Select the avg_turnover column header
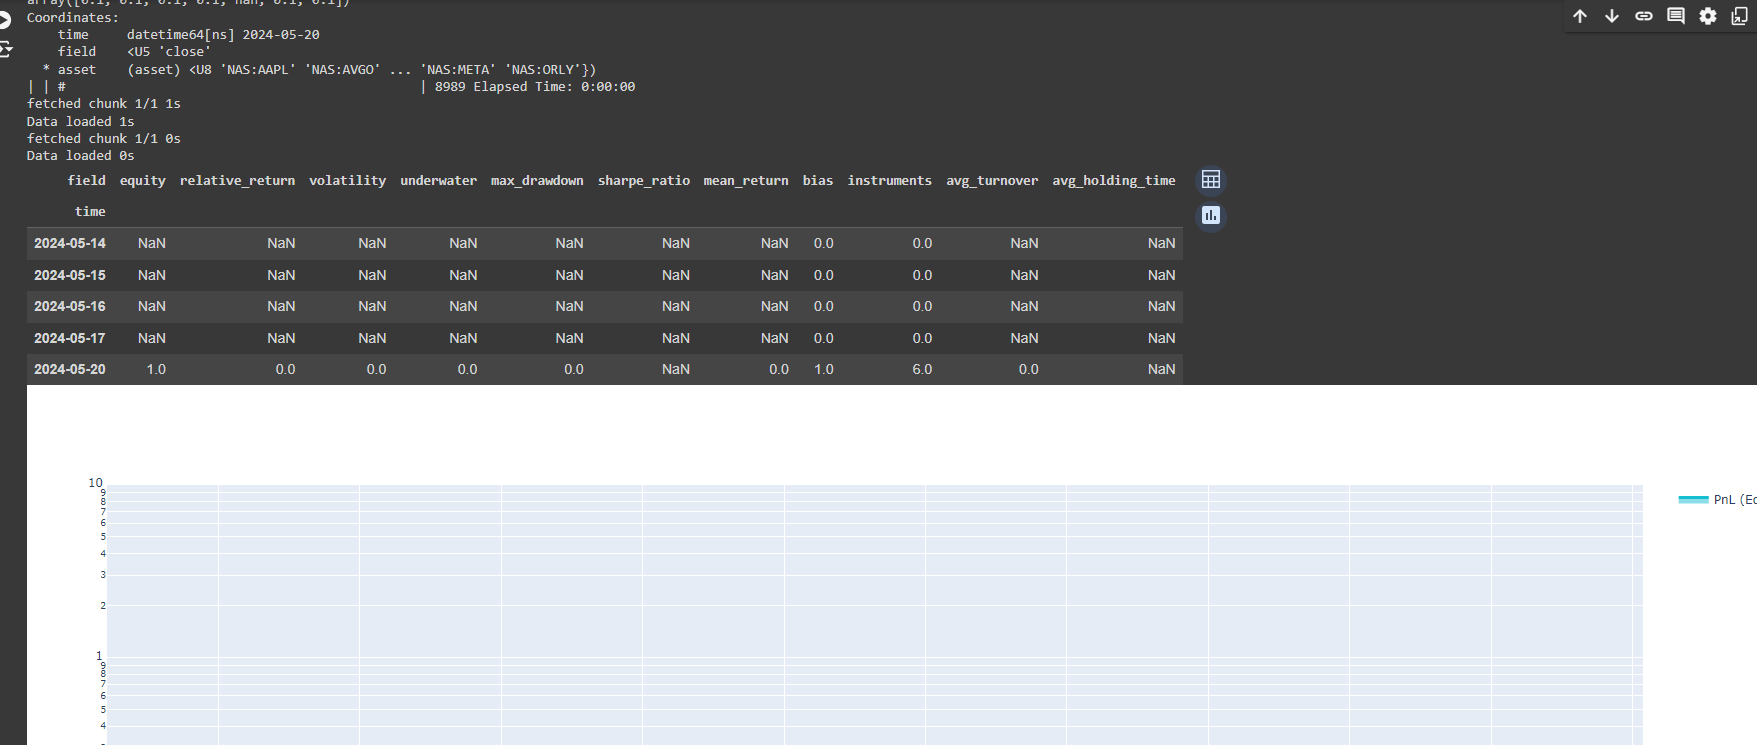Image resolution: width=1757 pixels, height=745 pixels. [992, 181]
